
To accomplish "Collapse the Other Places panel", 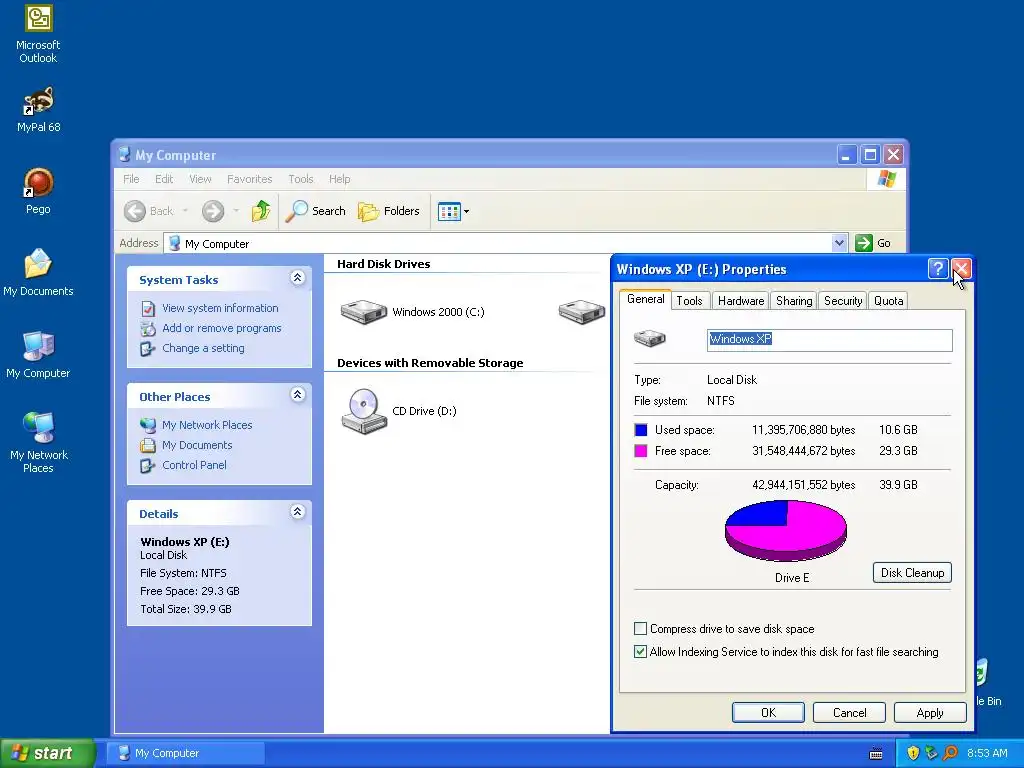I will (x=297, y=394).
